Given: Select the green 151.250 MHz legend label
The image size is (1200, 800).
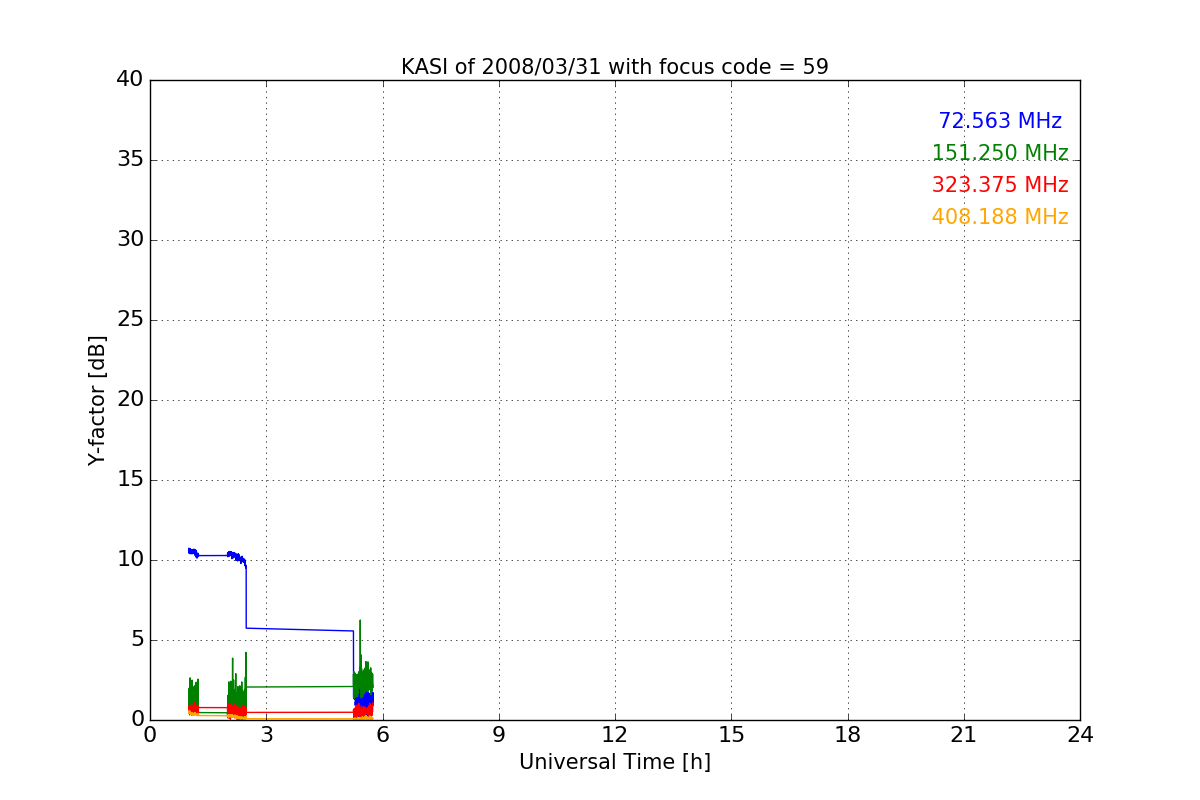Looking at the screenshot, I should (1000, 153).
